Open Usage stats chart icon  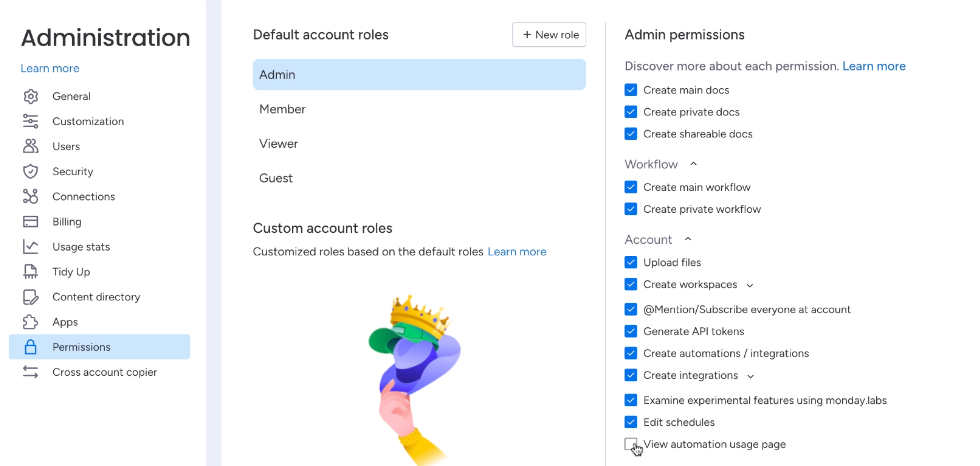click(31, 247)
